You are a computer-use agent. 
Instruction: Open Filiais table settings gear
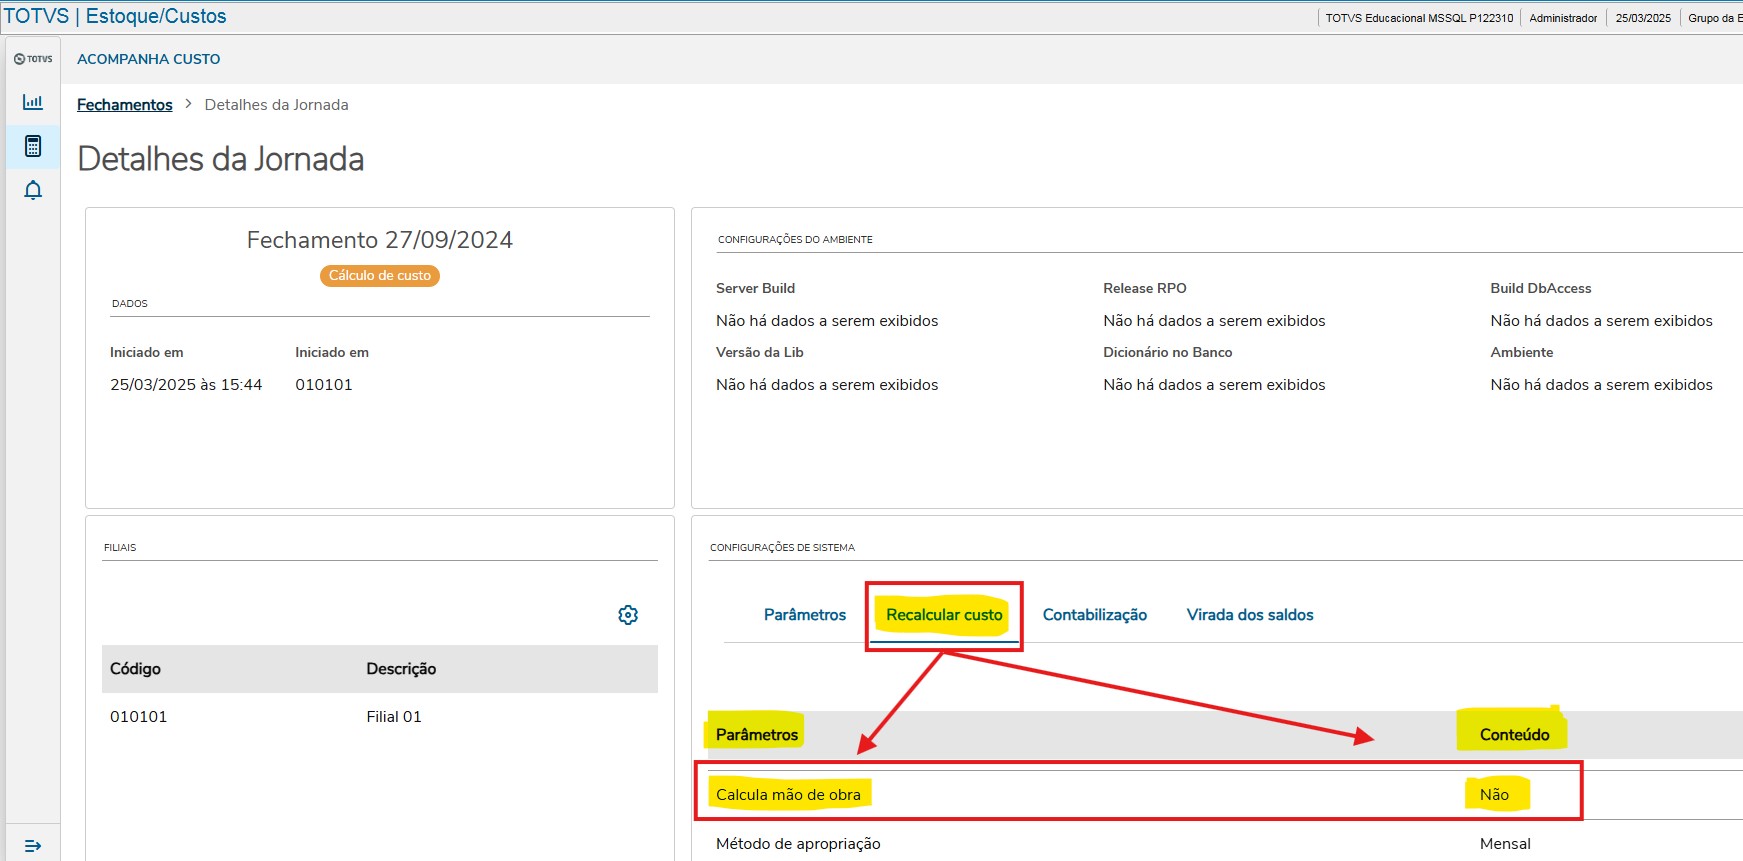click(x=628, y=615)
